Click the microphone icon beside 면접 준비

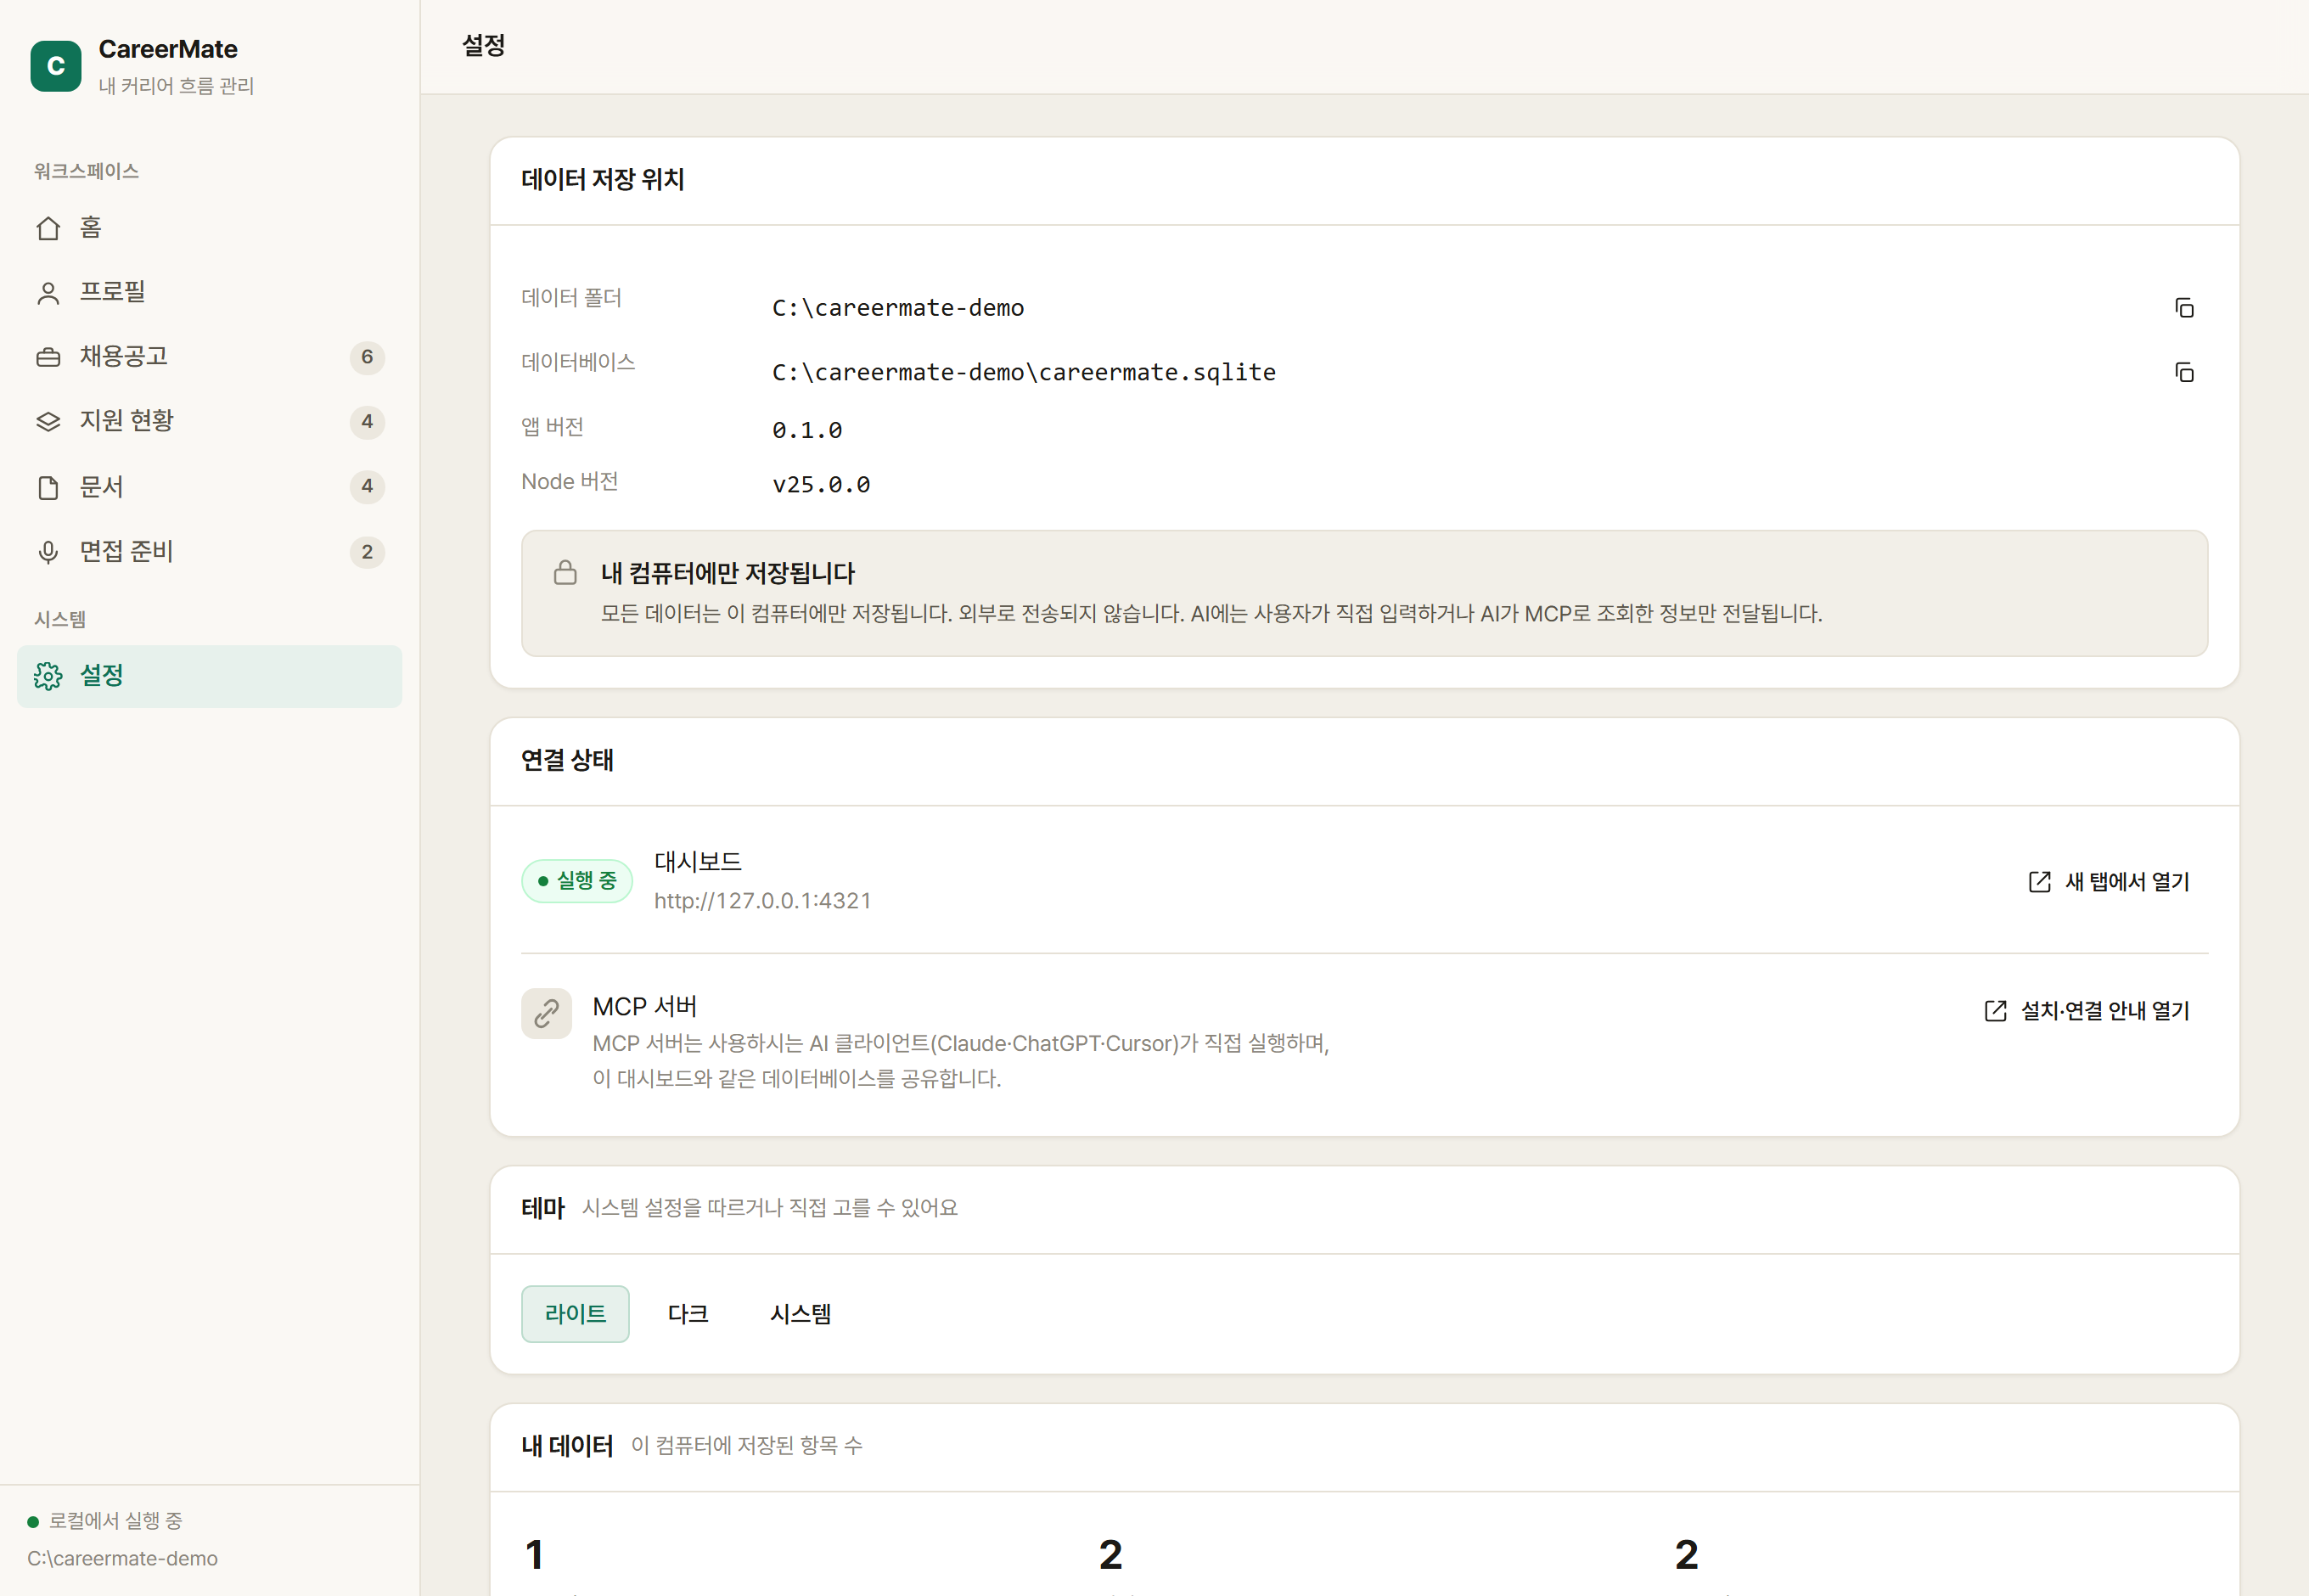[x=48, y=552]
